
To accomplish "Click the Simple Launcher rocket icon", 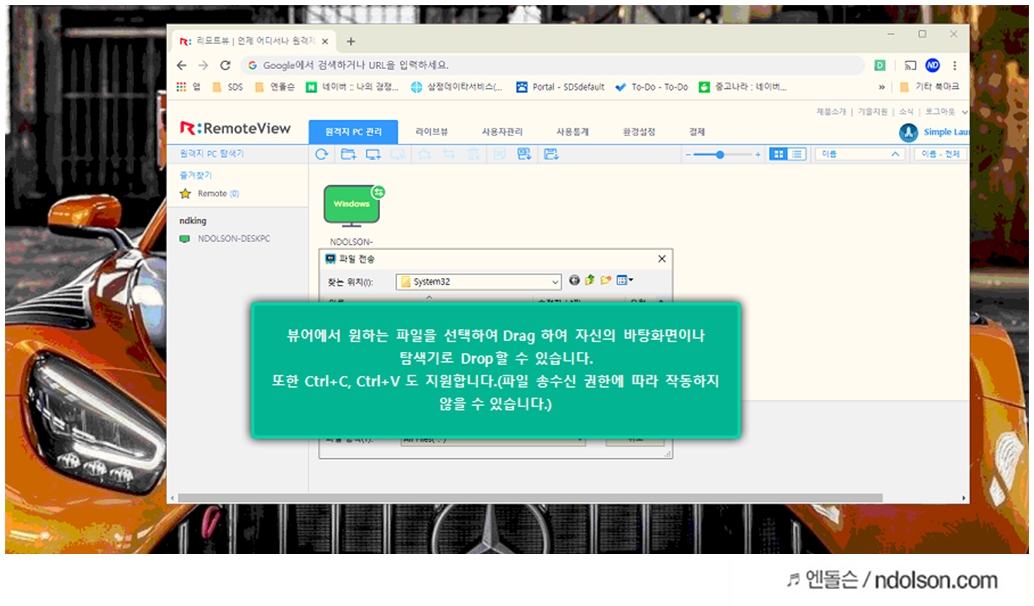I will (x=909, y=133).
